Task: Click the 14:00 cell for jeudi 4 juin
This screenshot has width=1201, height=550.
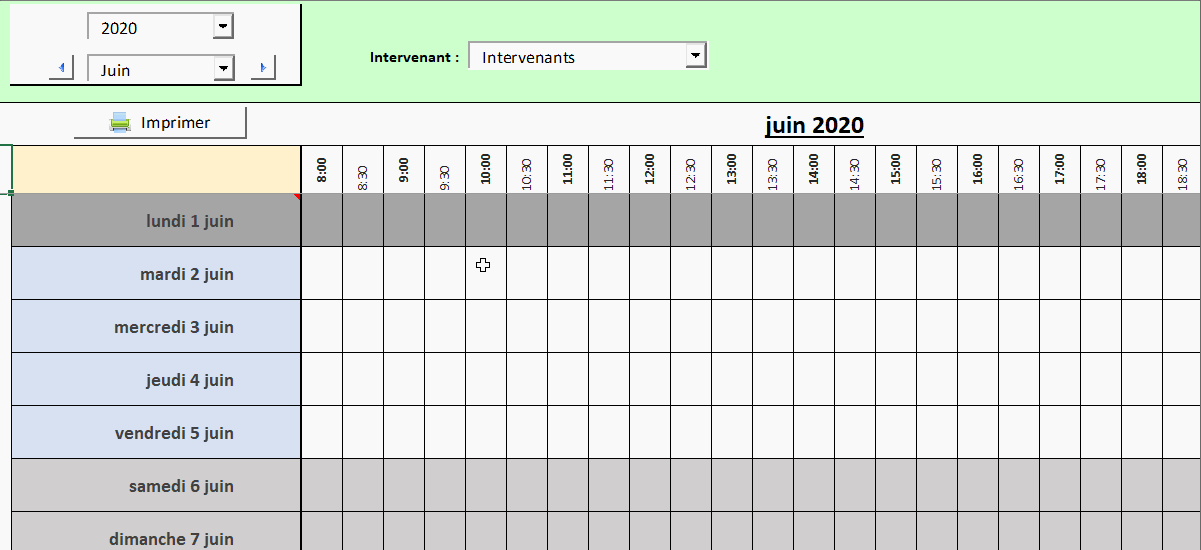Action: 814,379
